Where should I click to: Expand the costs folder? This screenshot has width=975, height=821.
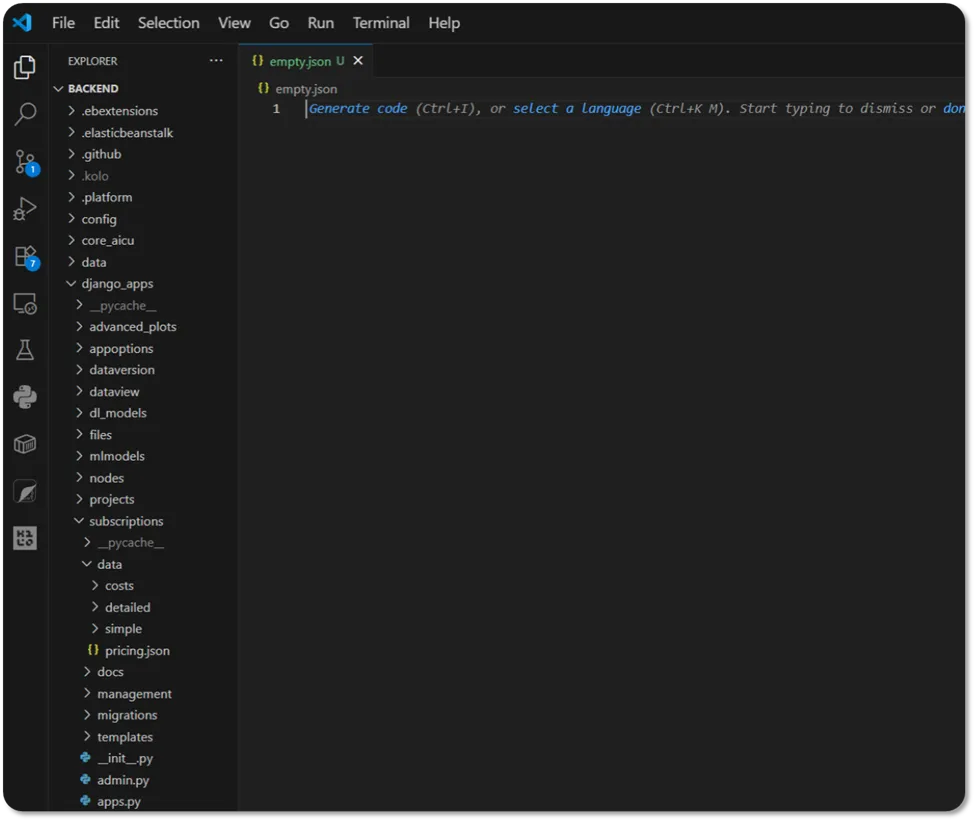(x=118, y=586)
